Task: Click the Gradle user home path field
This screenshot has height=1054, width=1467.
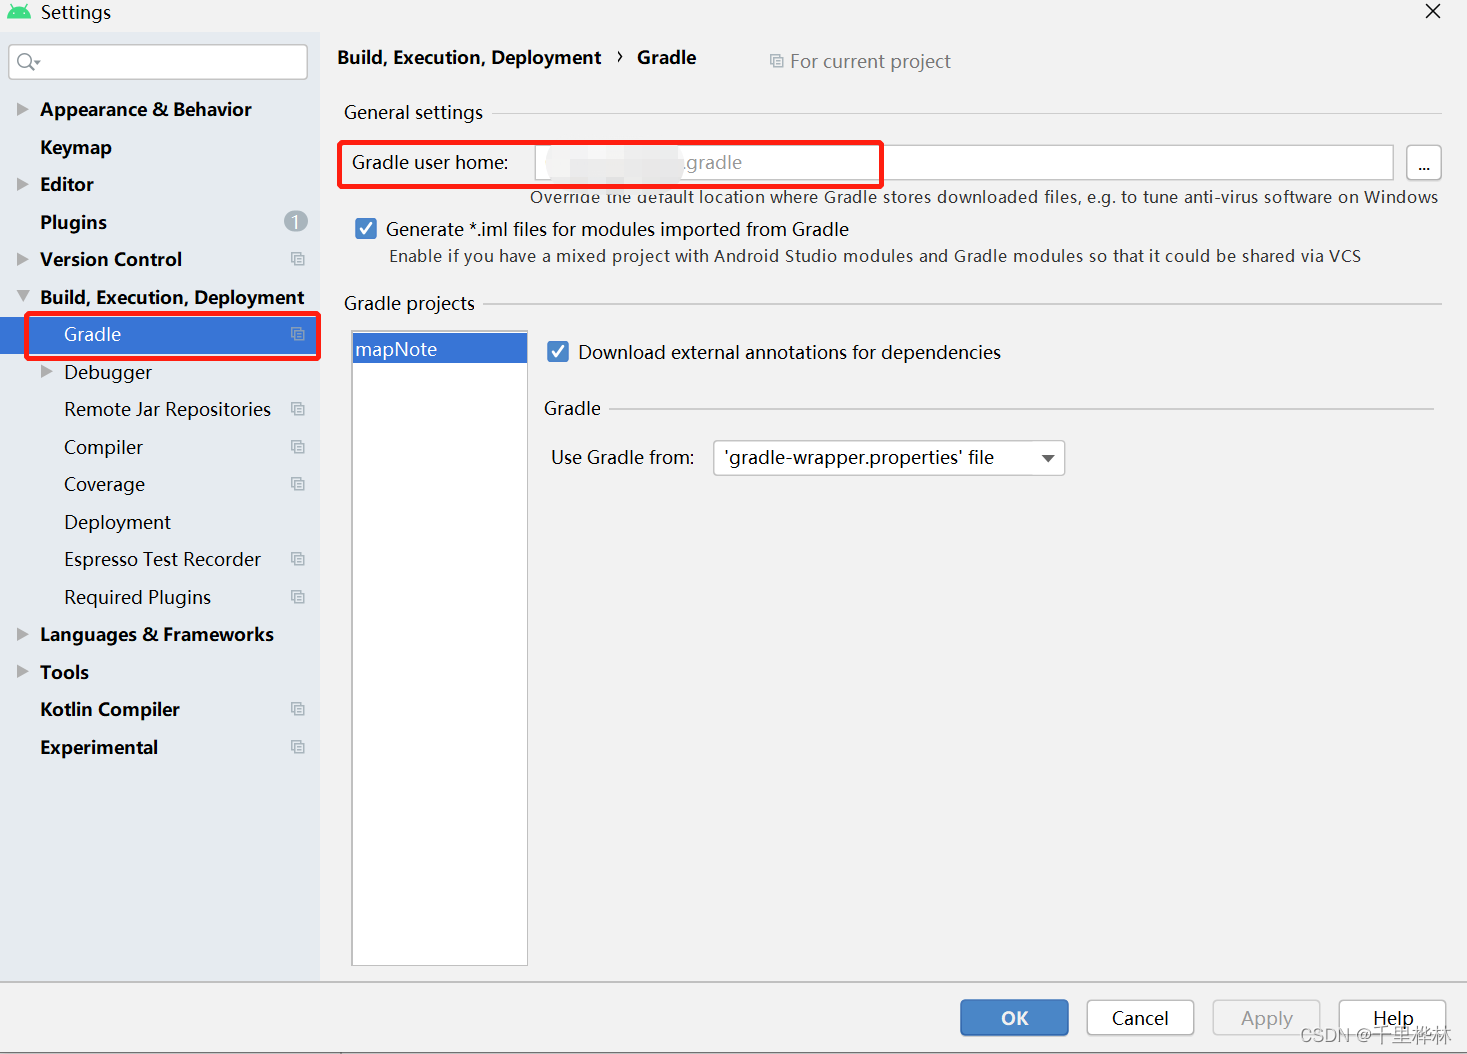Action: (x=964, y=162)
